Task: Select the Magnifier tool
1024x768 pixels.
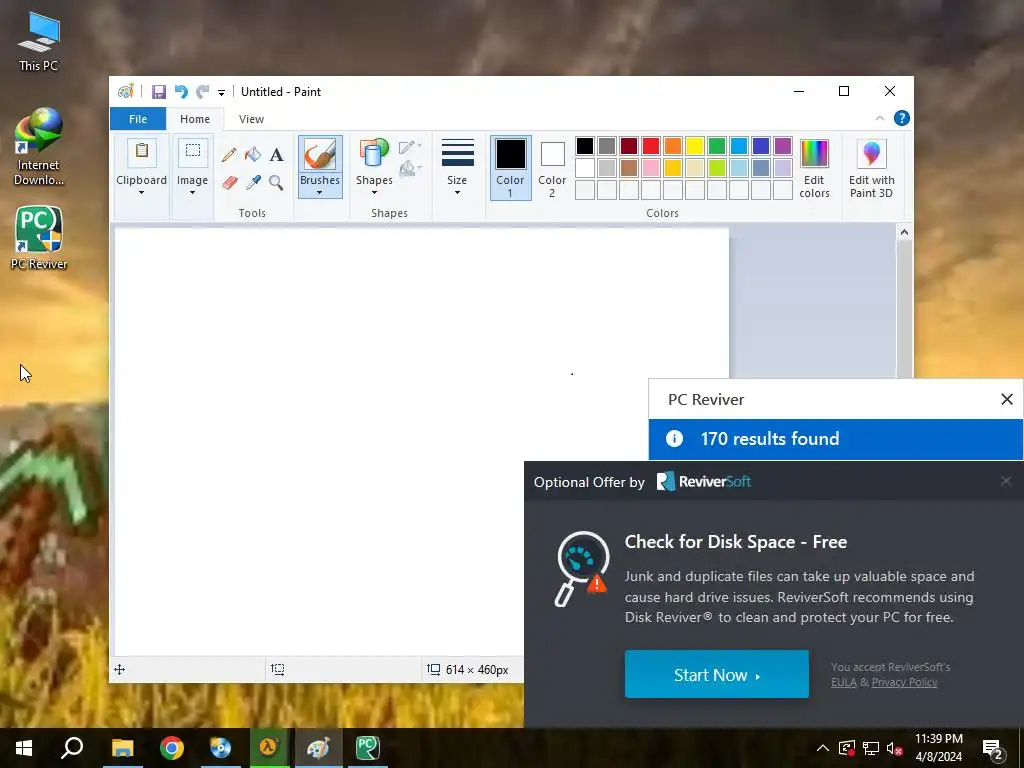Action: (x=276, y=182)
